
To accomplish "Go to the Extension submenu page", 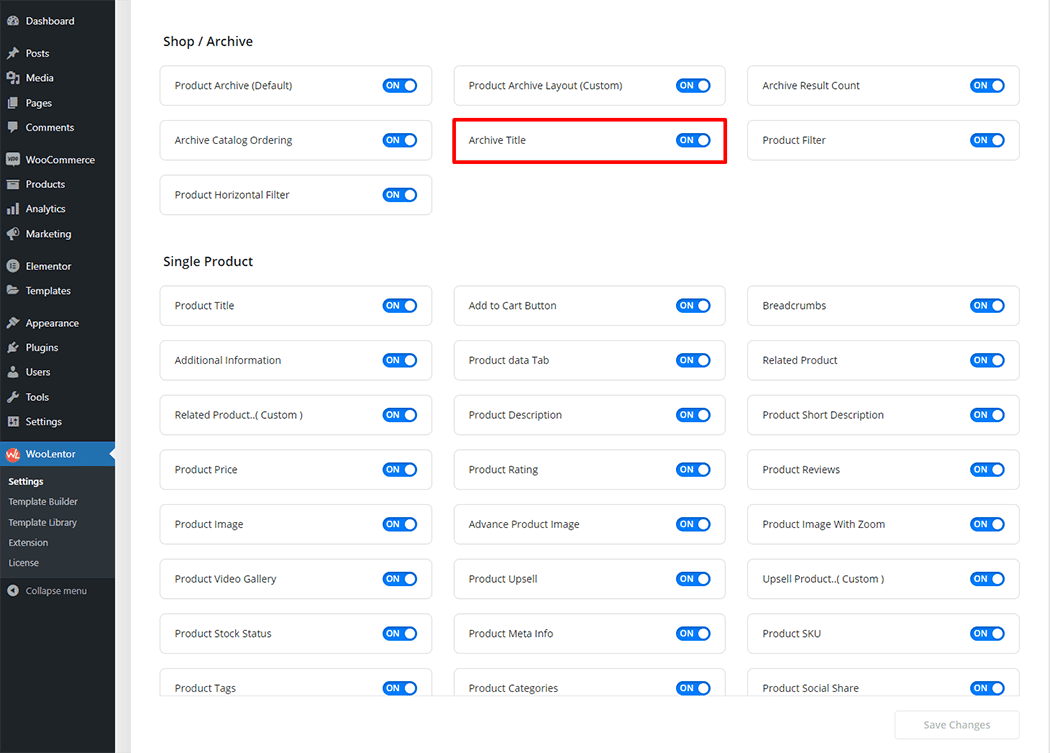I will (28, 543).
